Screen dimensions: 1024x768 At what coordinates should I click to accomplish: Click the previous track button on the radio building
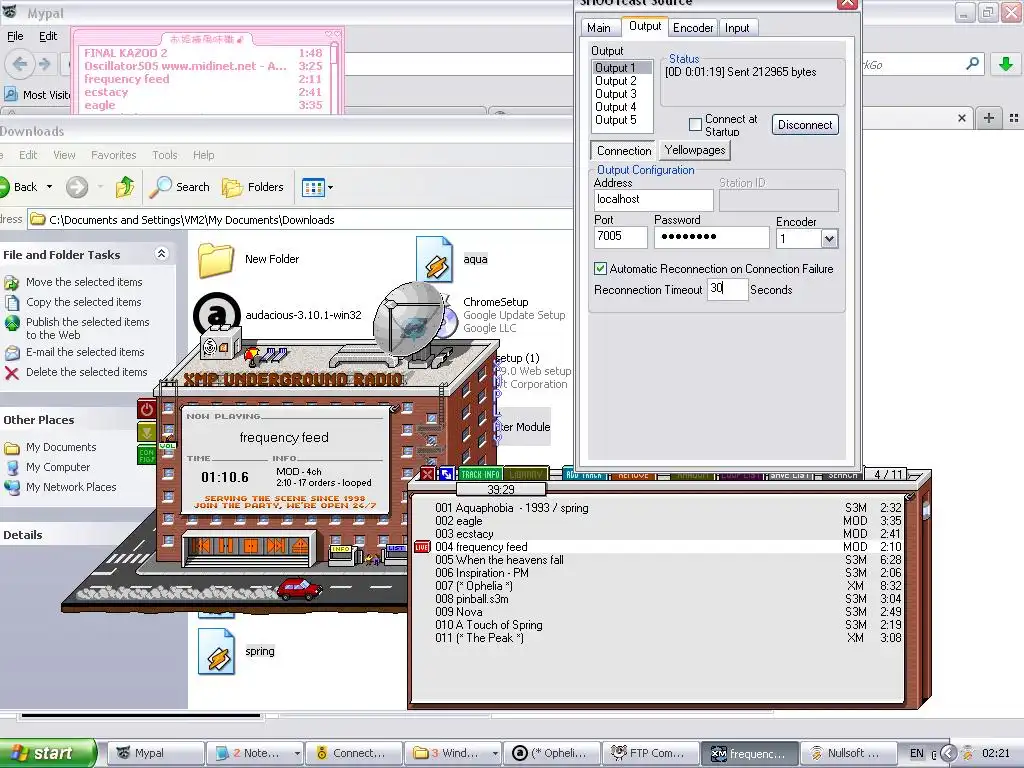click(201, 545)
